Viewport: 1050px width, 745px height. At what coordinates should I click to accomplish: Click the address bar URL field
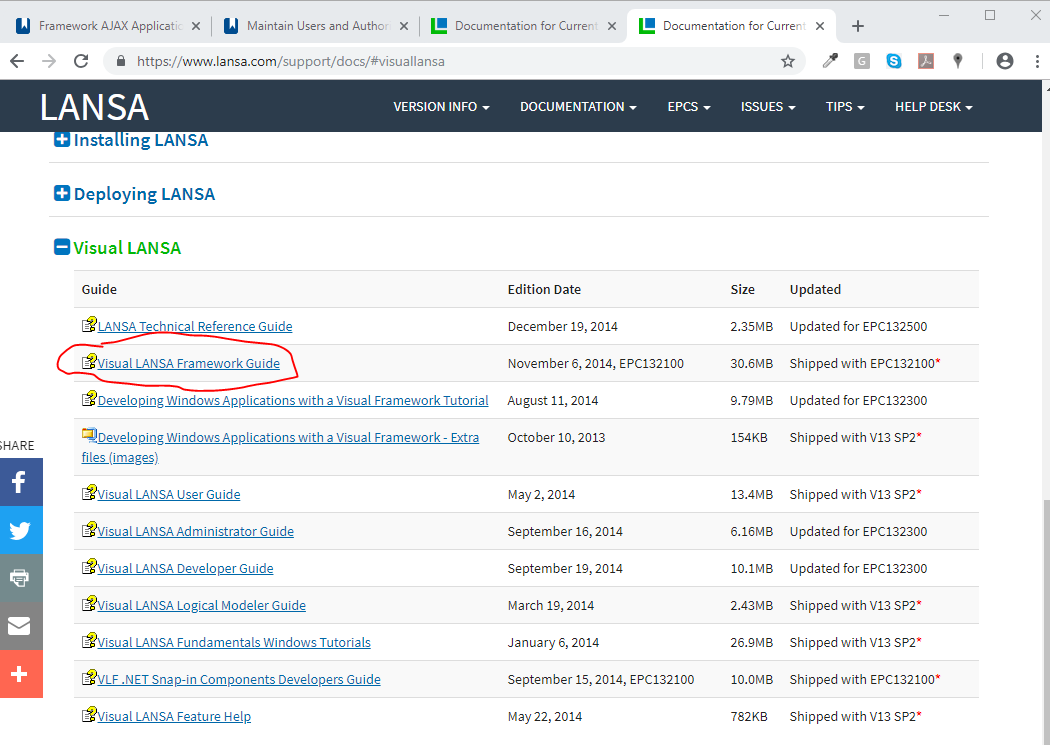point(450,61)
